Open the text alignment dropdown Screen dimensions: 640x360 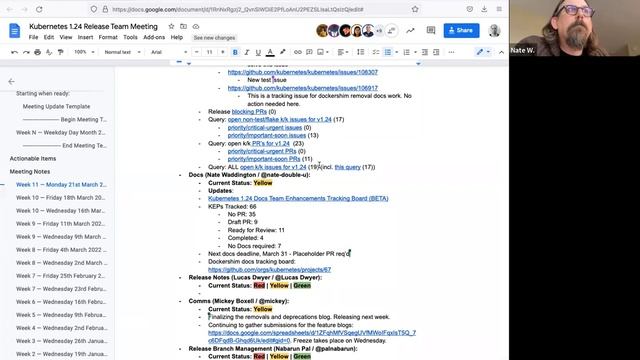click(x=343, y=52)
